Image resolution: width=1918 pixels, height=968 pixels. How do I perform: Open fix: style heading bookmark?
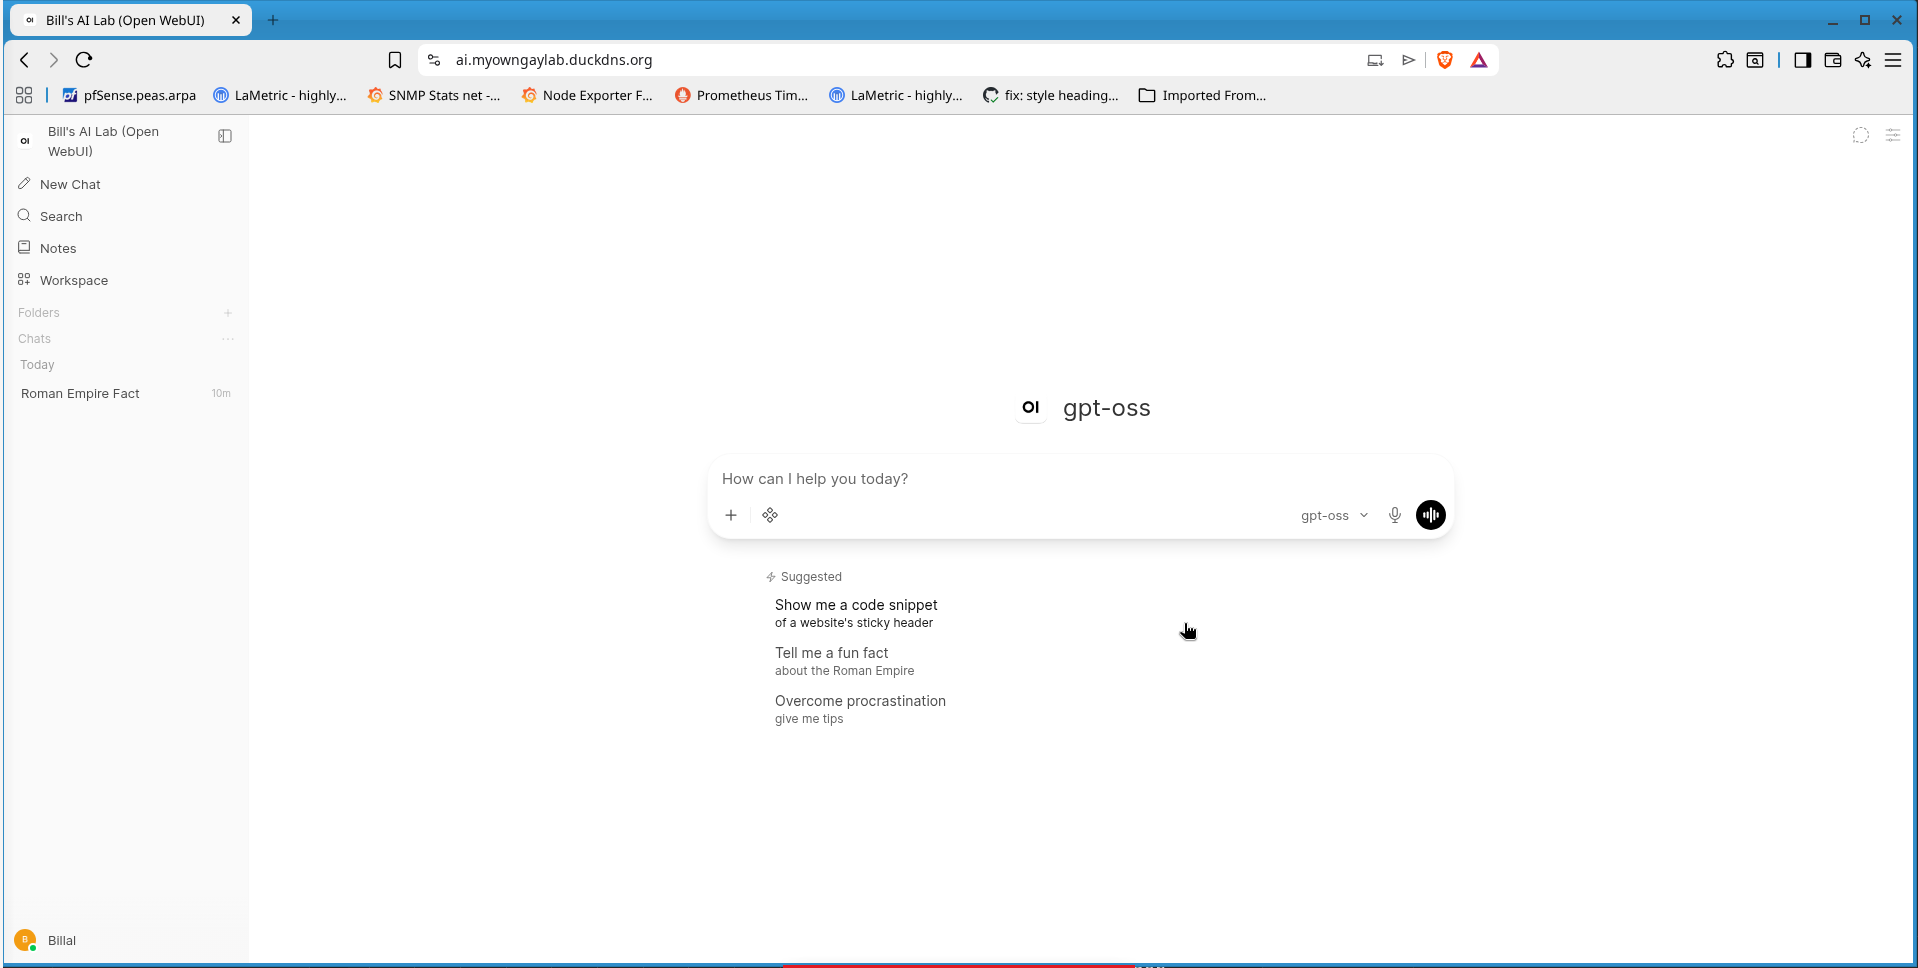pyautogui.click(x=1051, y=95)
